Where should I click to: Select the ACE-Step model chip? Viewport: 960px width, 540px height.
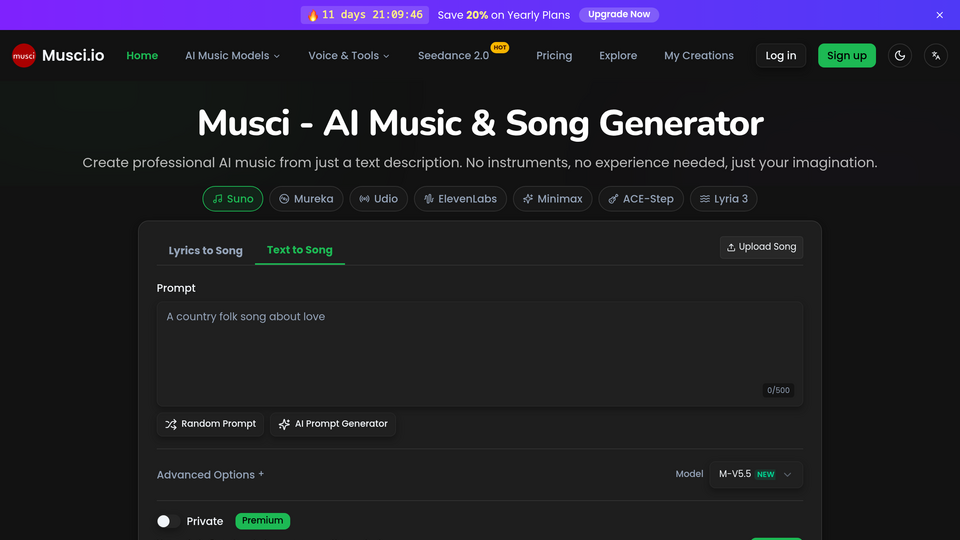641,199
